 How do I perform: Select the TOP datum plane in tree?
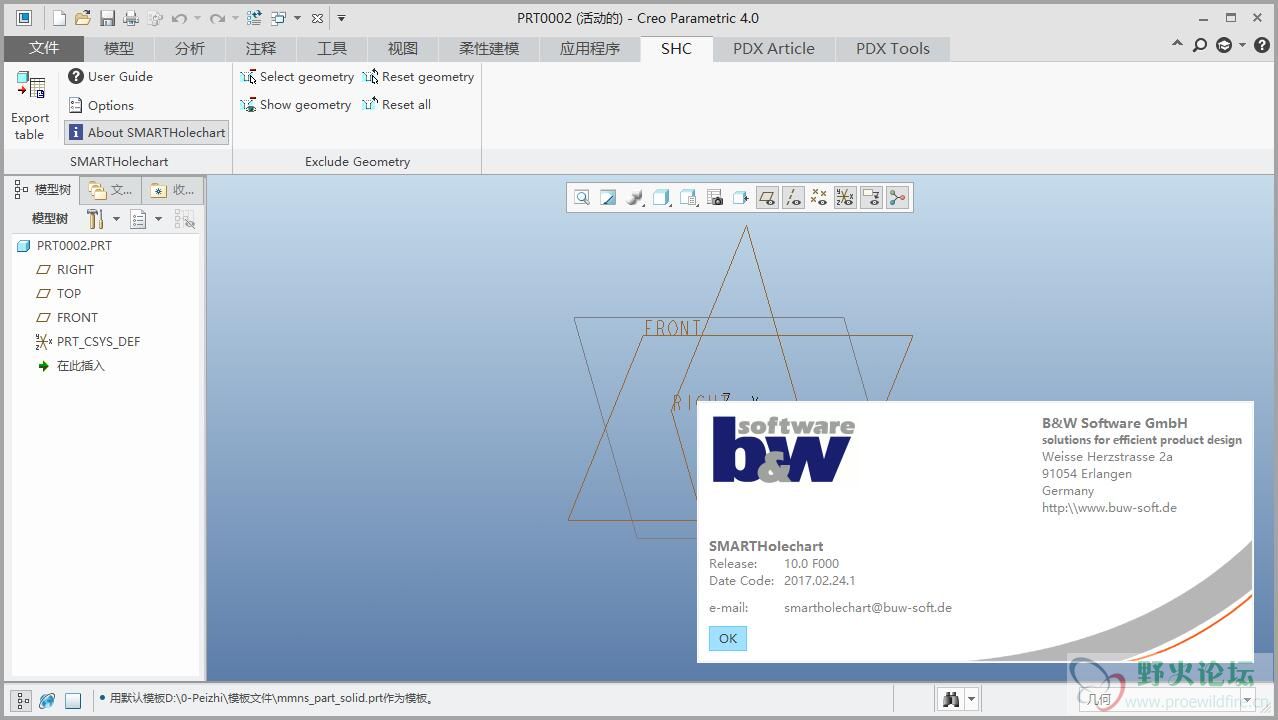pyautogui.click(x=58, y=293)
